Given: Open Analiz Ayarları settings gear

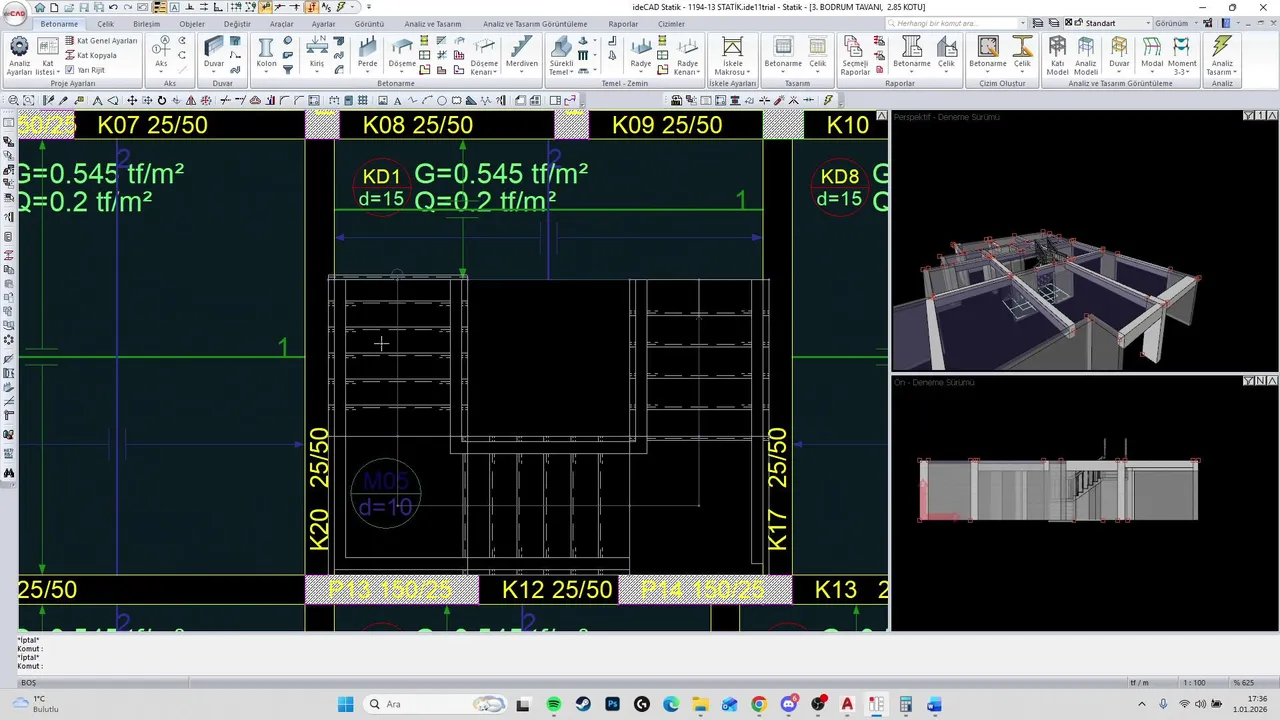Looking at the screenshot, I should pos(19,55).
